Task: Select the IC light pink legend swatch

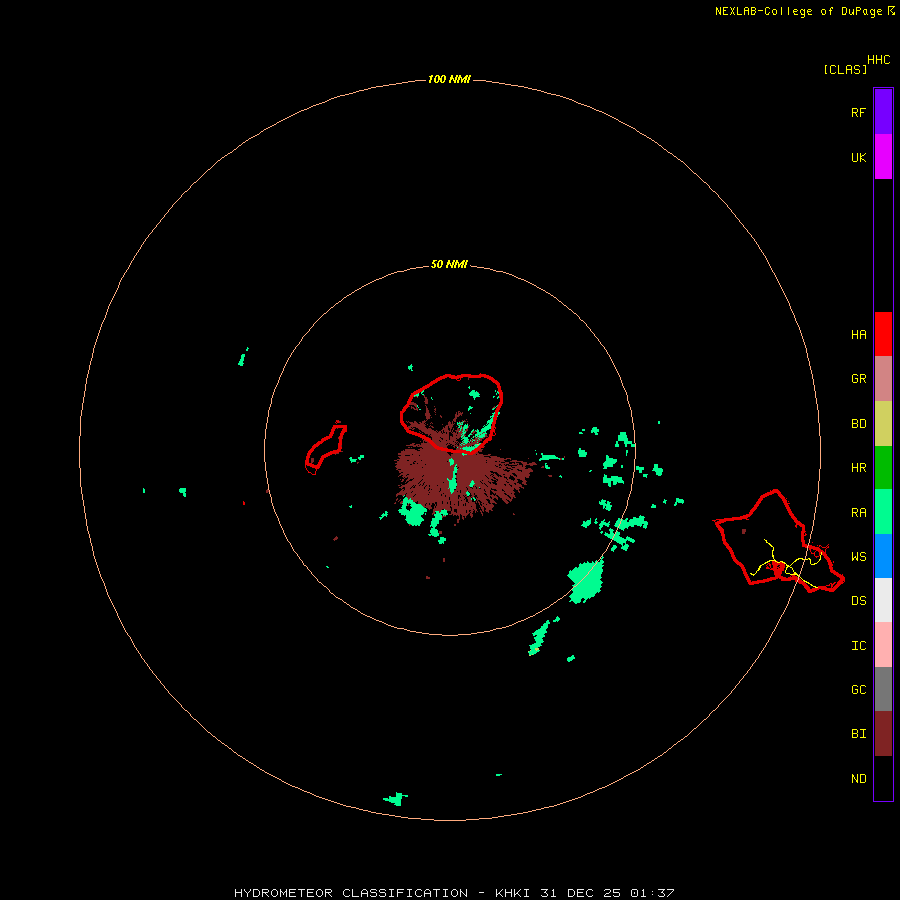Action: click(x=883, y=645)
